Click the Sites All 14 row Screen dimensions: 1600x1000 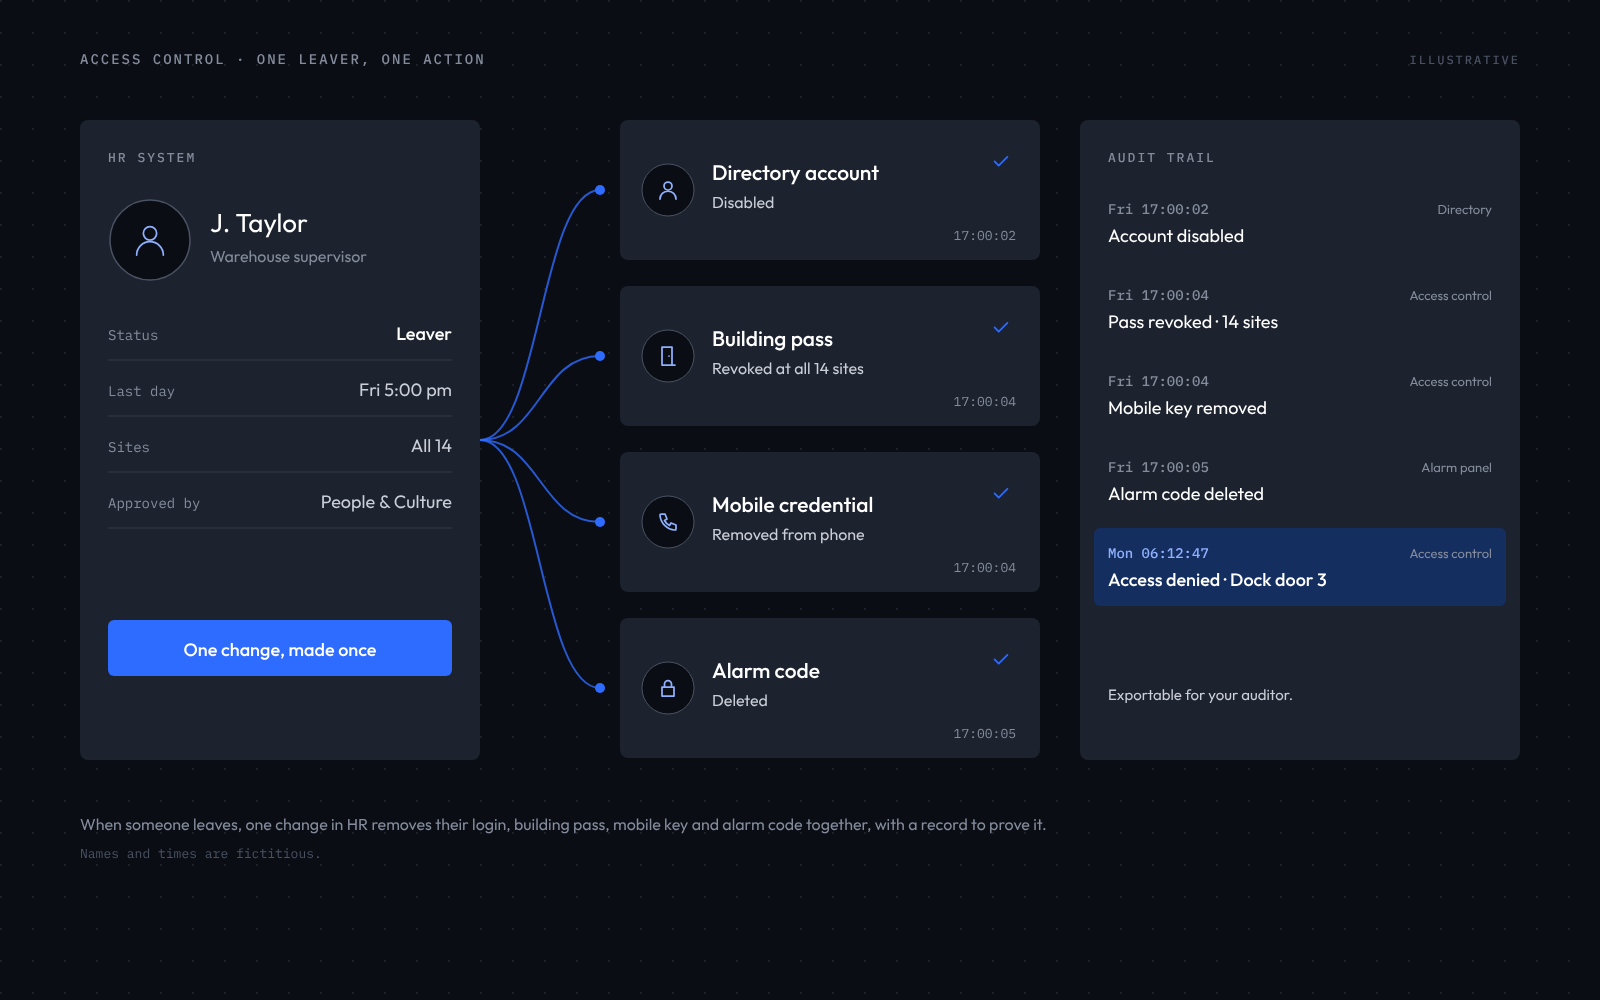280,446
